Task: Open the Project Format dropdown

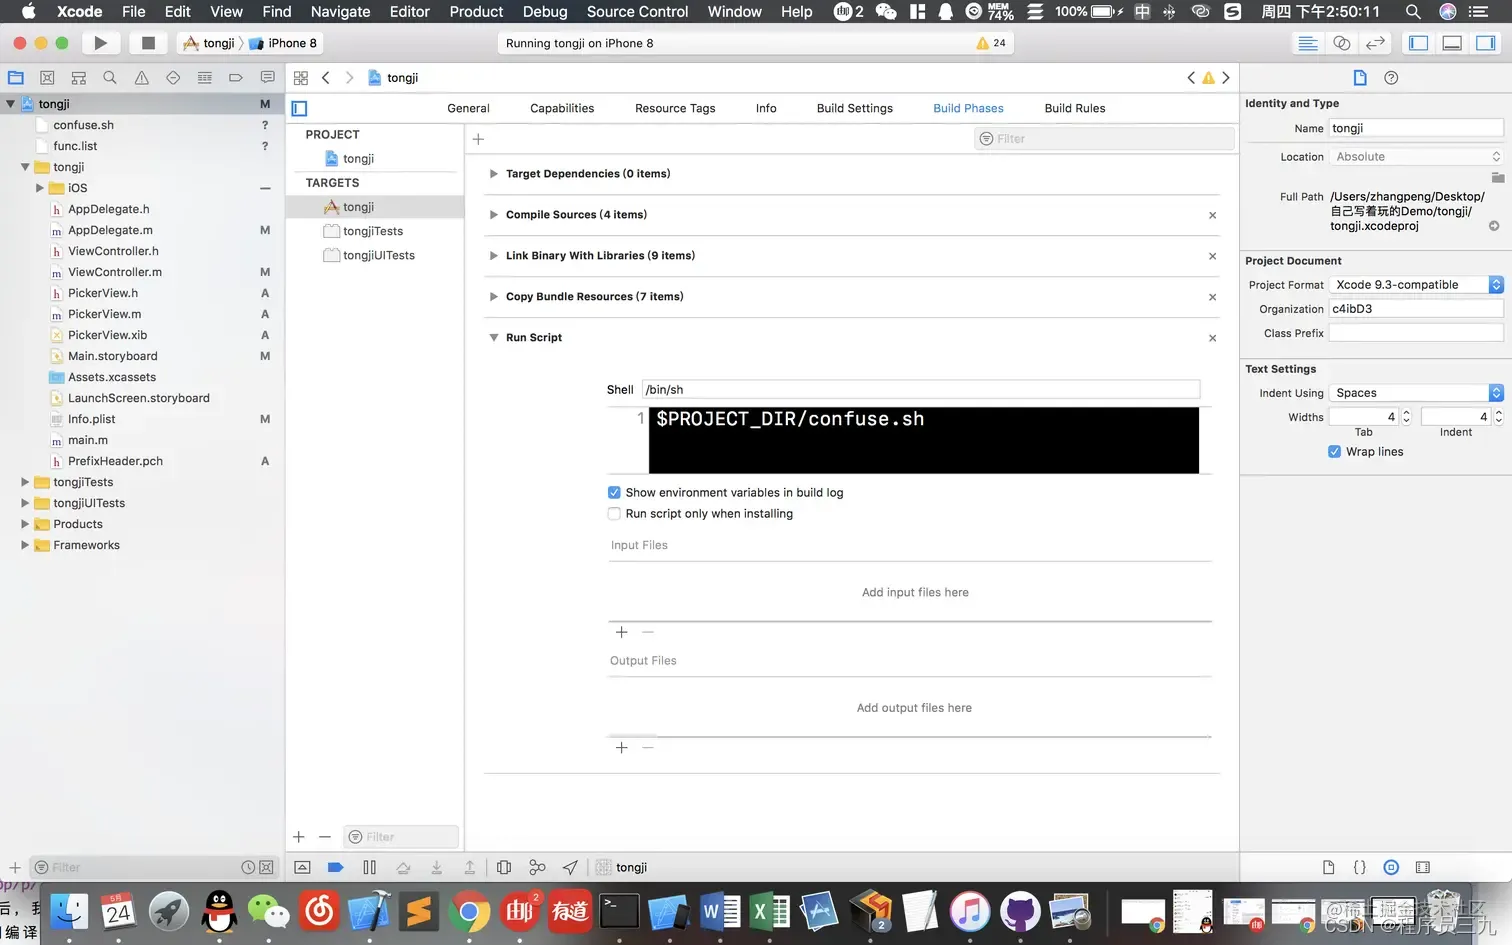Action: 1416,285
